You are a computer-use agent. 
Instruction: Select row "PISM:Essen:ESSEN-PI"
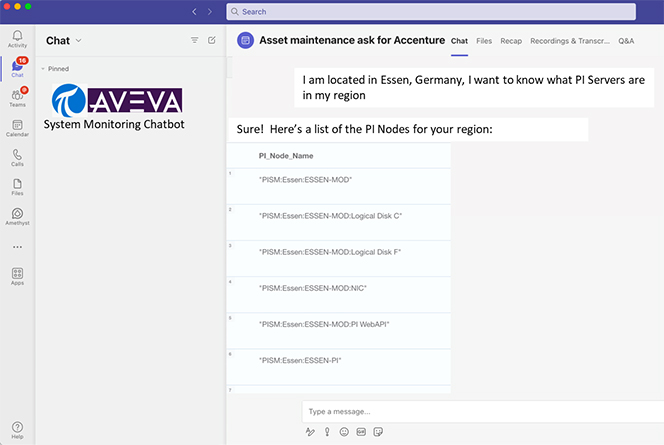pos(338,367)
